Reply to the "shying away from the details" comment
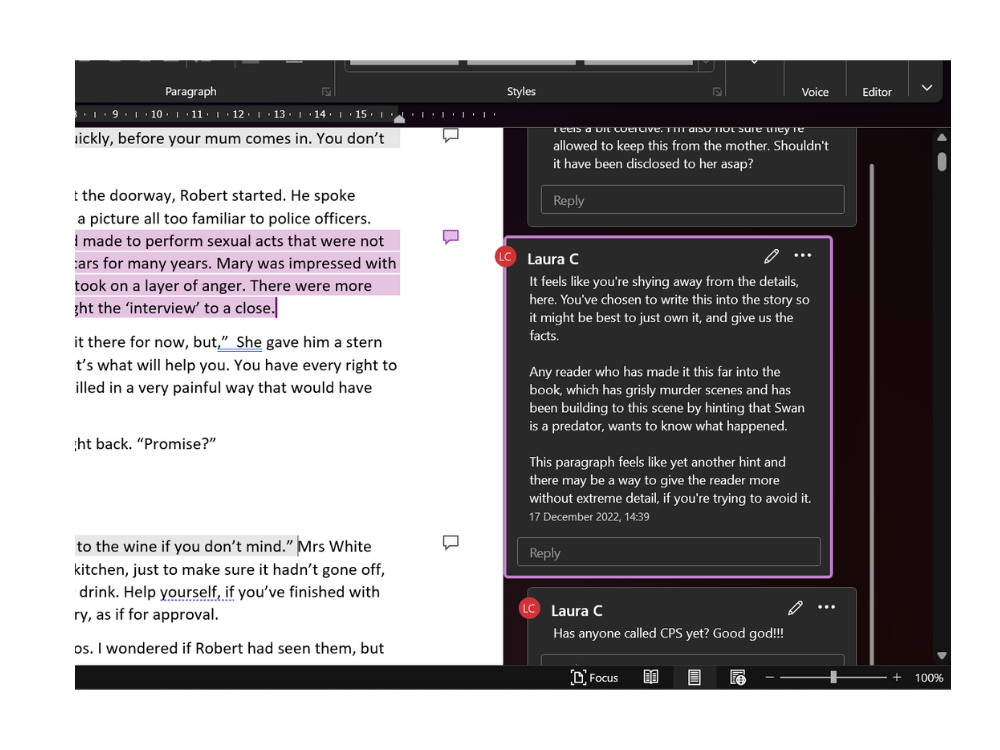 click(x=668, y=552)
